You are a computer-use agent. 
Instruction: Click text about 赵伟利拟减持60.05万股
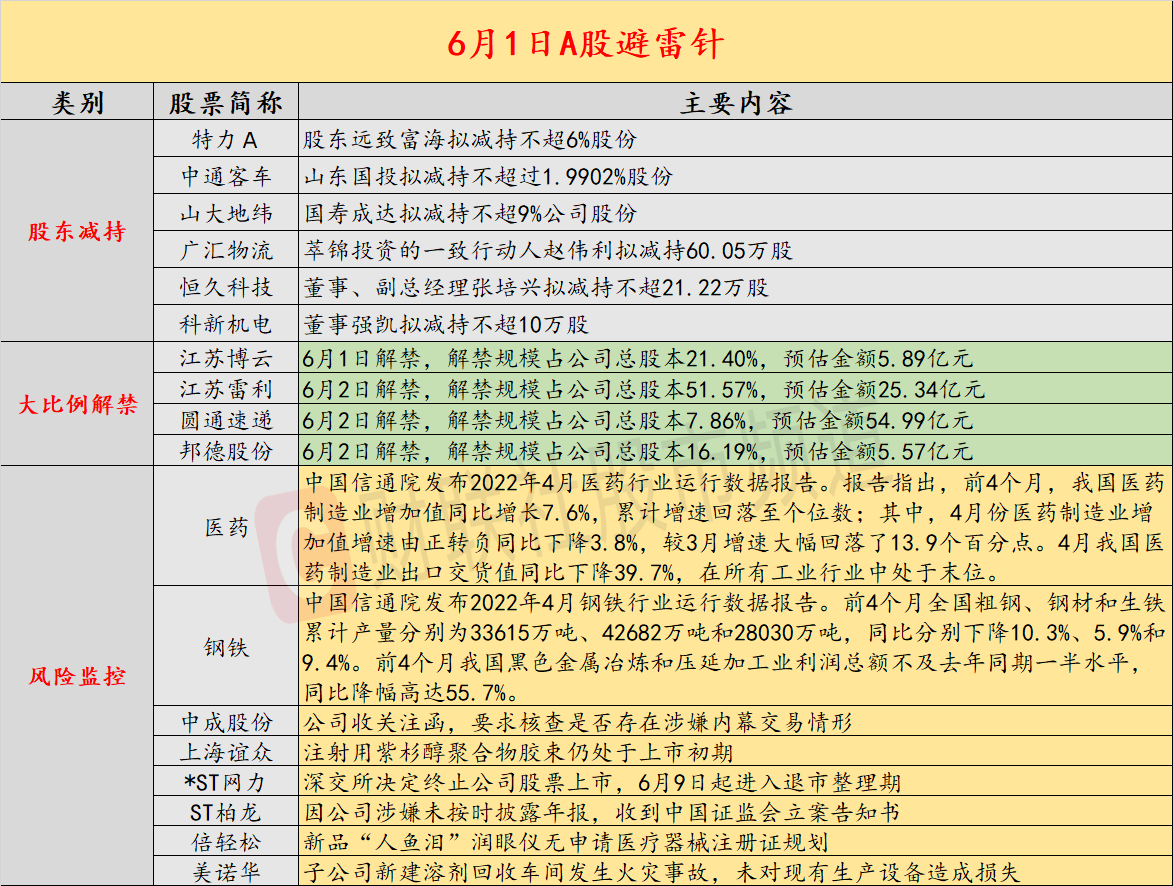coord(548,250)
